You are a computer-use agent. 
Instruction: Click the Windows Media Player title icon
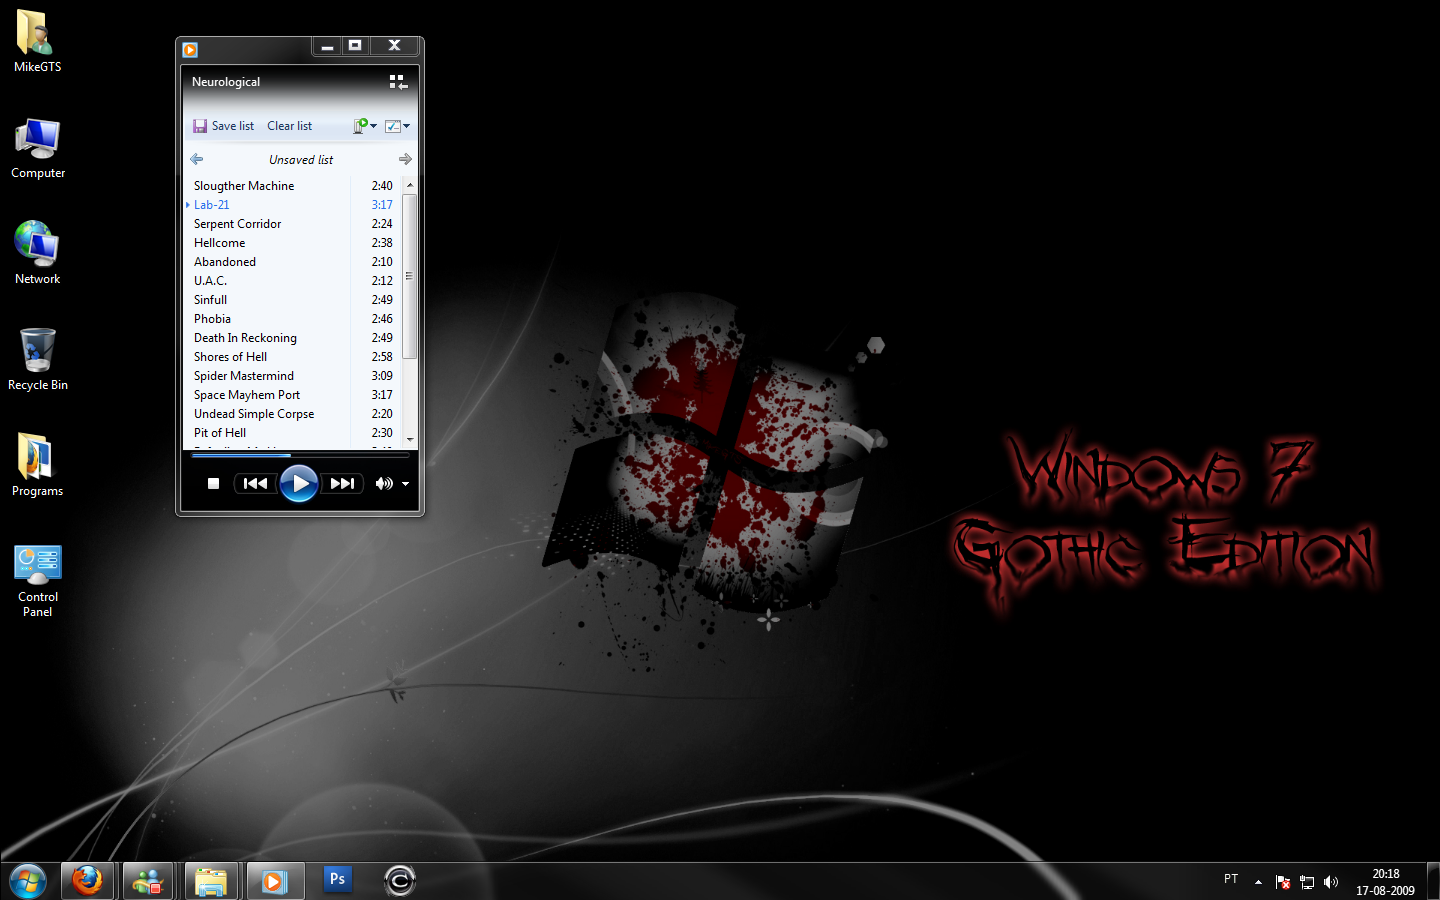[190, 49]
